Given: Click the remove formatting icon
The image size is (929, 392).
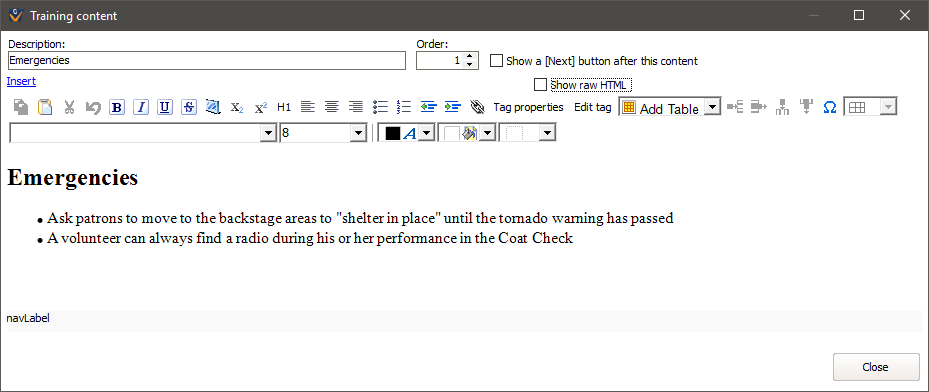Looking at the screenshot, I should [x=213, y=107].
